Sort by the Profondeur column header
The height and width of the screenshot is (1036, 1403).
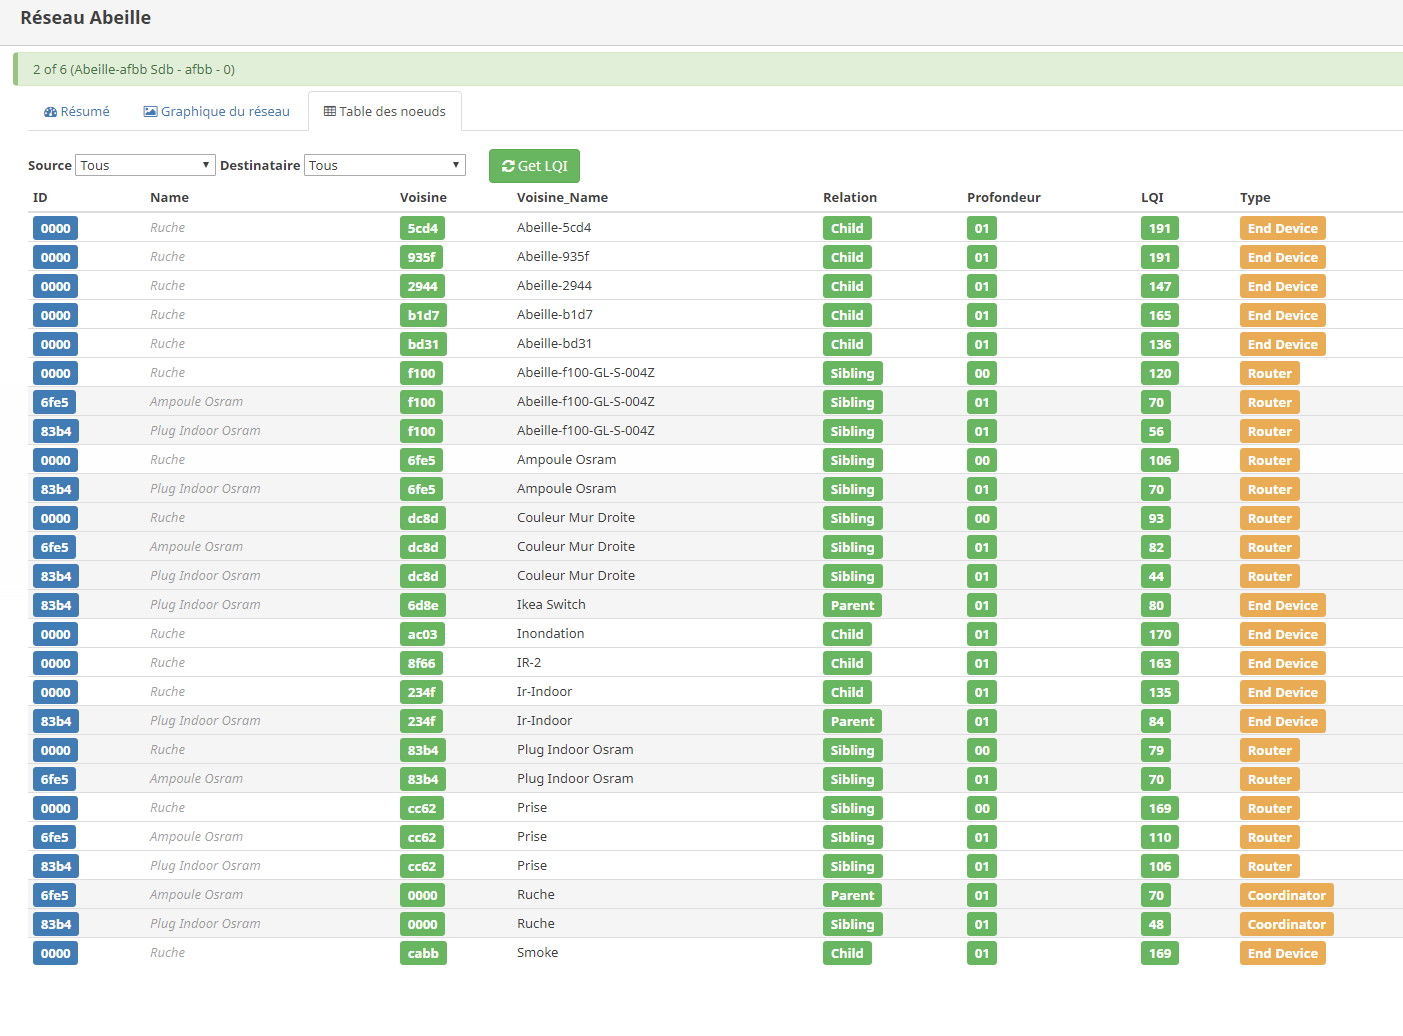(x=1004, y=197)
